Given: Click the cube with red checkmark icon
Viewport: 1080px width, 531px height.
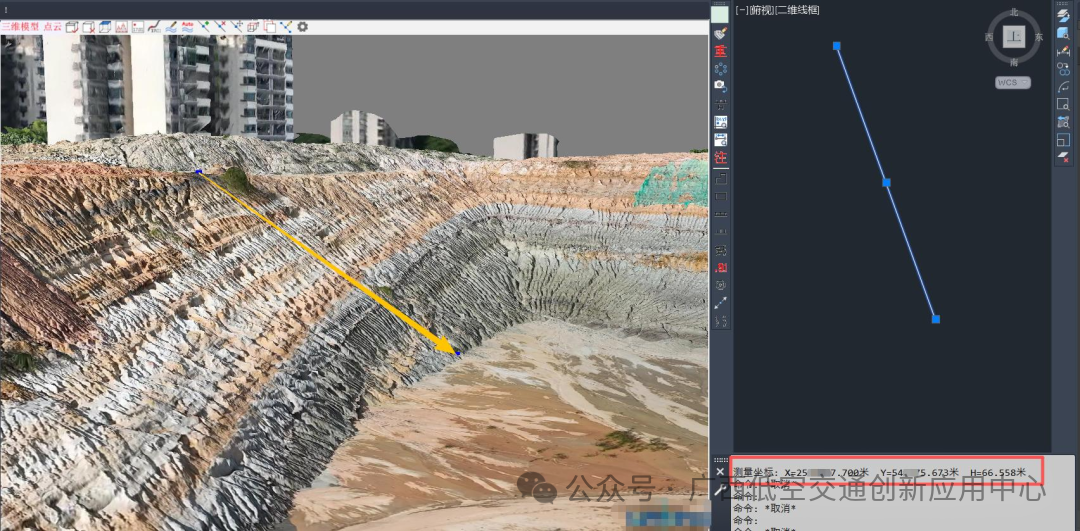Looking at the screenshot, I should tap(72, 27).
